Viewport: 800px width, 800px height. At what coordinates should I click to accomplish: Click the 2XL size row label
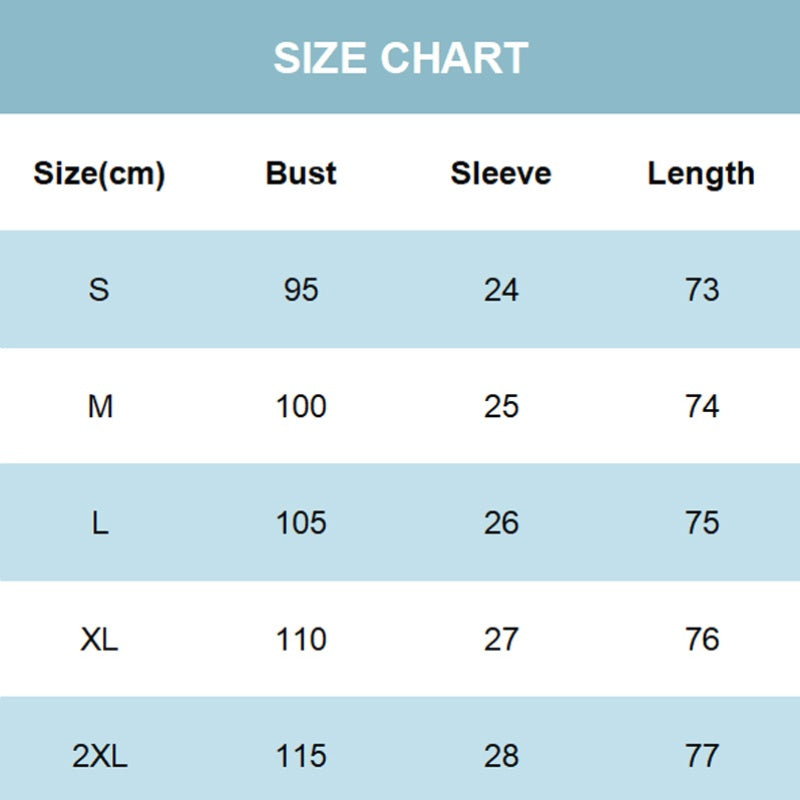(100, 756)
